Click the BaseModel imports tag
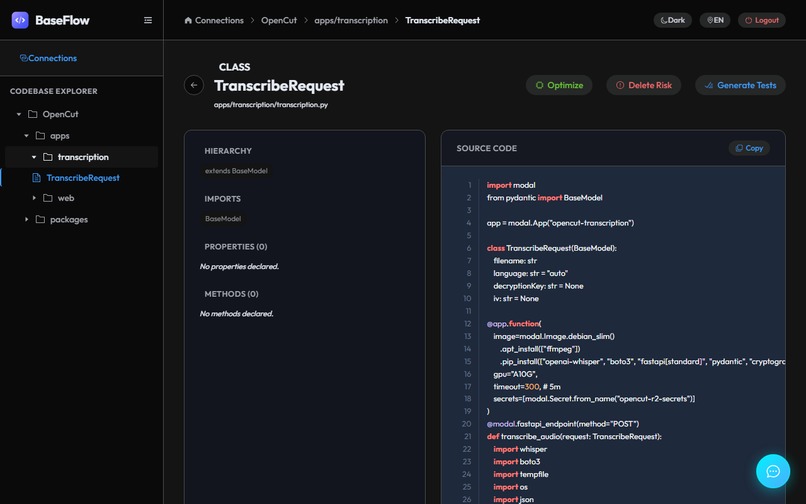Image resolution: width=806 pixels, height=504 pixels. click(223, 219)
